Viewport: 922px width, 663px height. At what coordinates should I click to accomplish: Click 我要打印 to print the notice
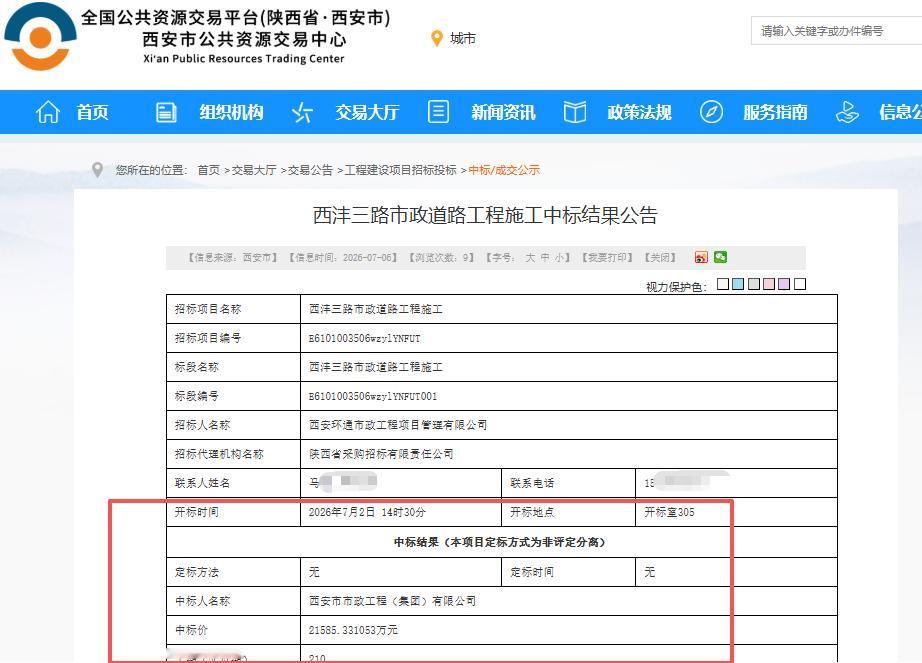pyautogui.click(x=607, y=257)
